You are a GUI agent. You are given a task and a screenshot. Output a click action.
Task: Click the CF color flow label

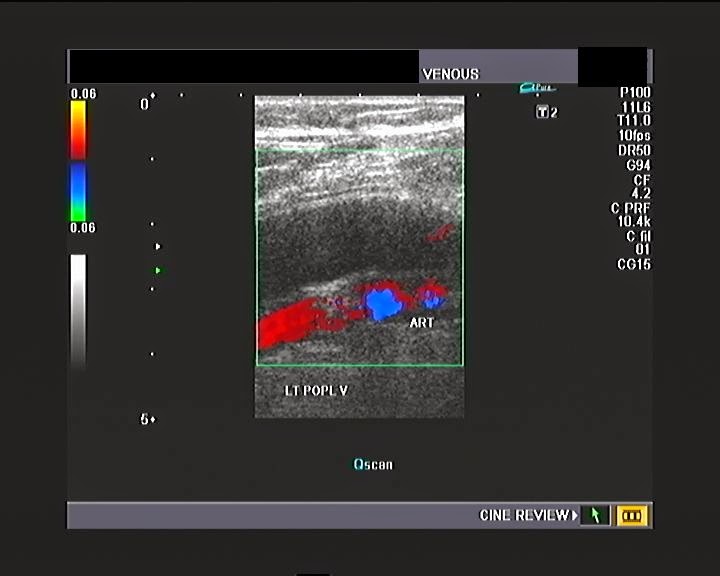pos(642,180)
